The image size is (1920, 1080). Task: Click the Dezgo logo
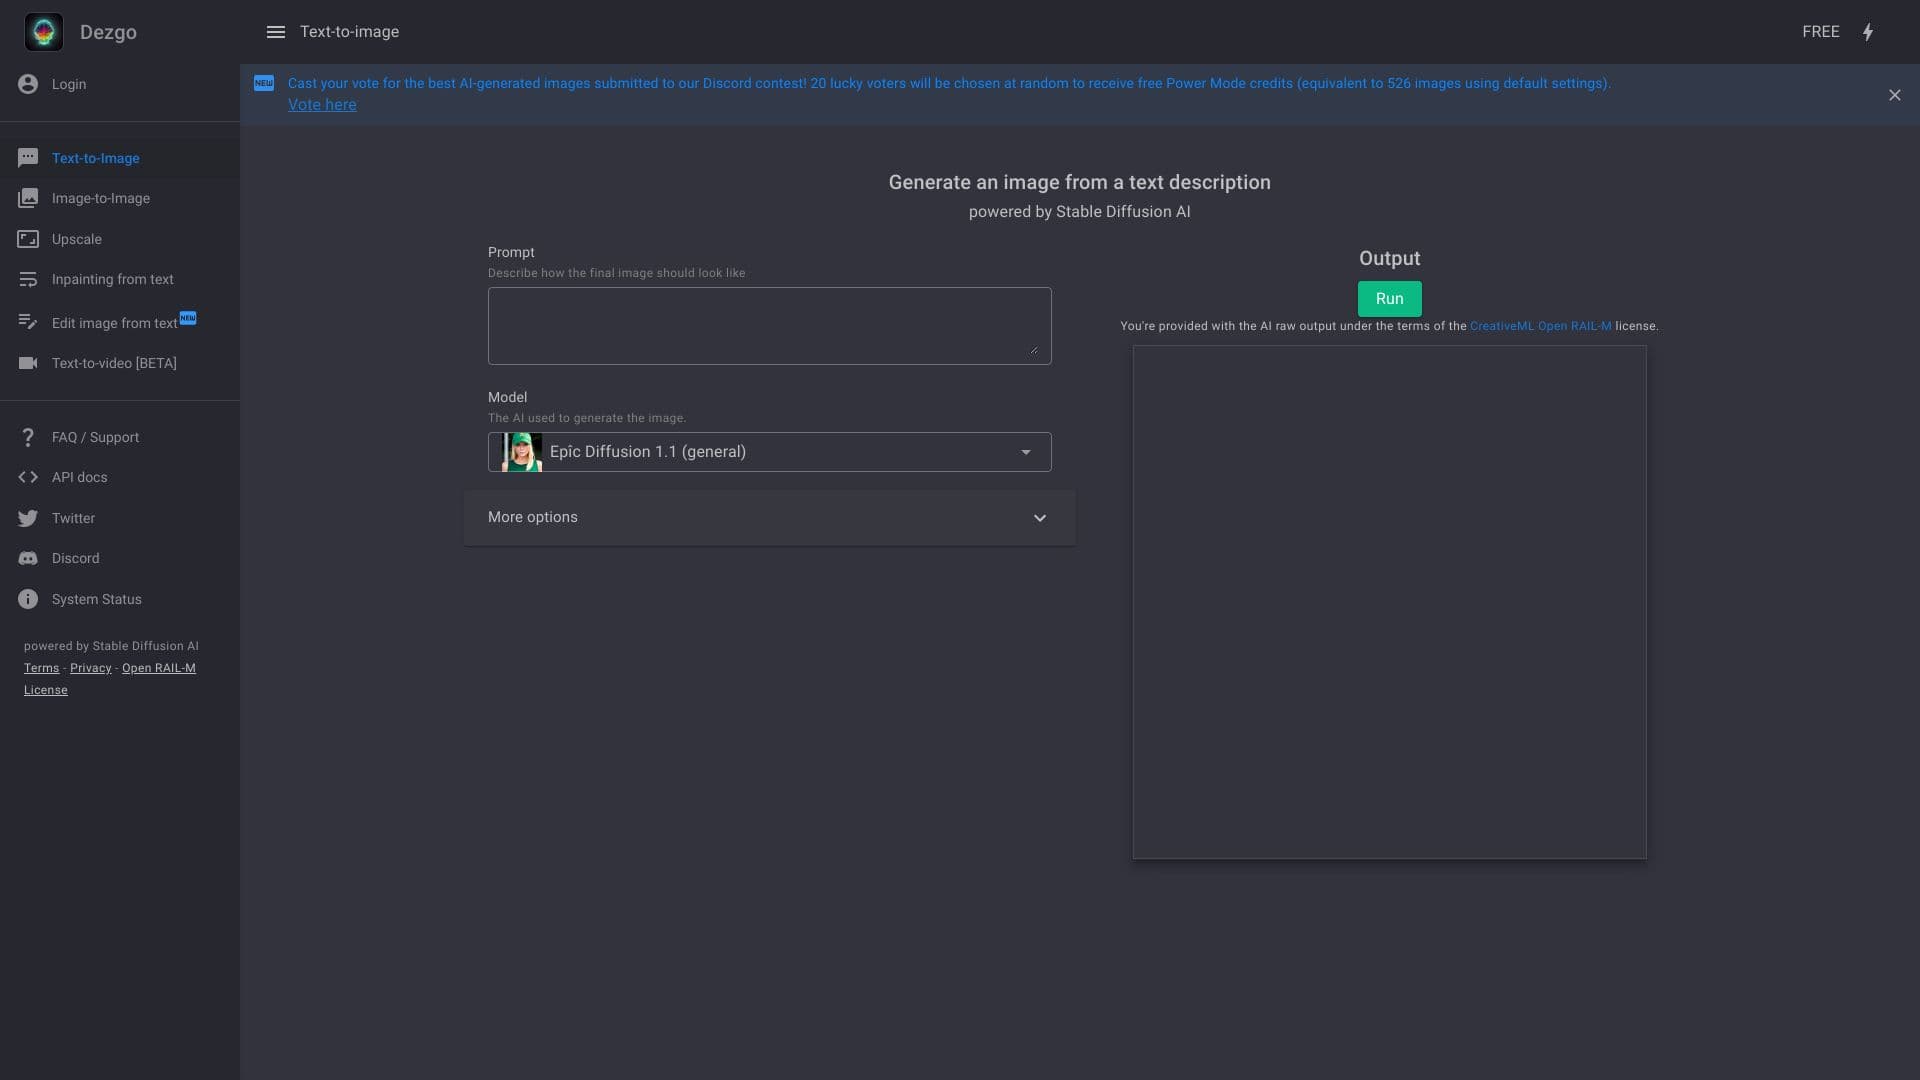(43, 31)
